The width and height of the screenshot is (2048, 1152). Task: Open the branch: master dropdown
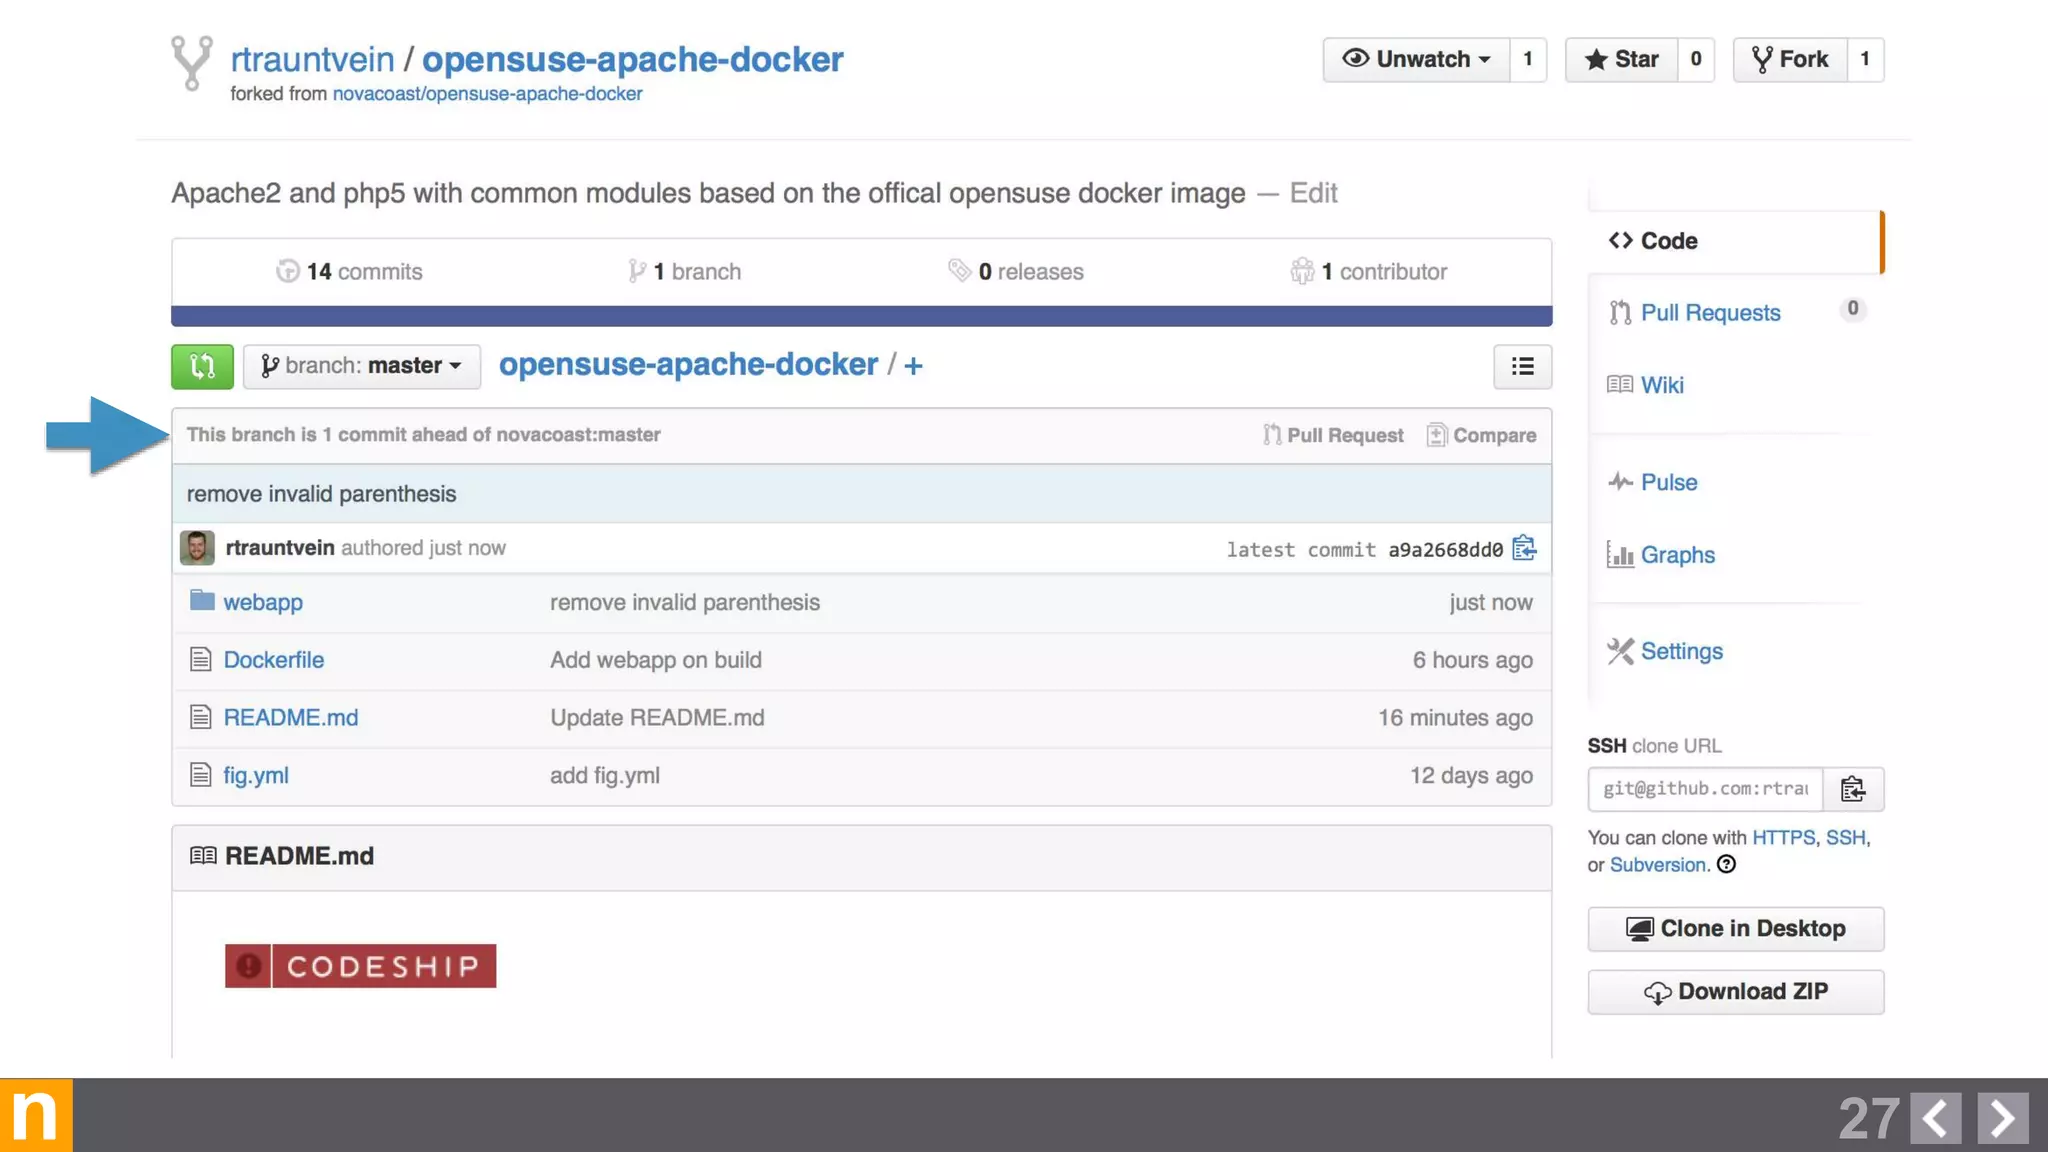(362, 366)
